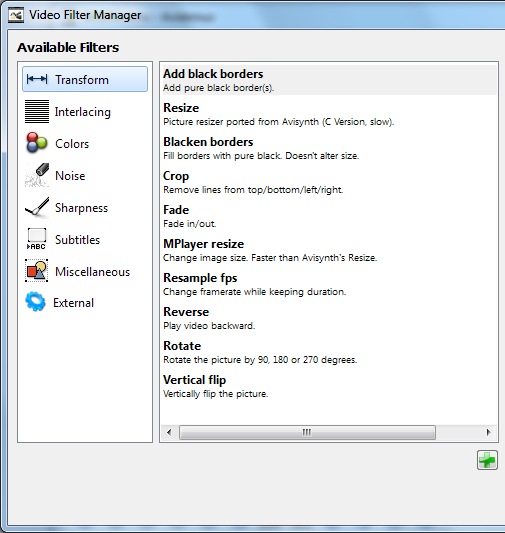Image resolution: width=505 pixels, height=533 pixels.
Task: Click 'Picture resizer ported from Avisynth' text
Action: [x=241, y=122]
